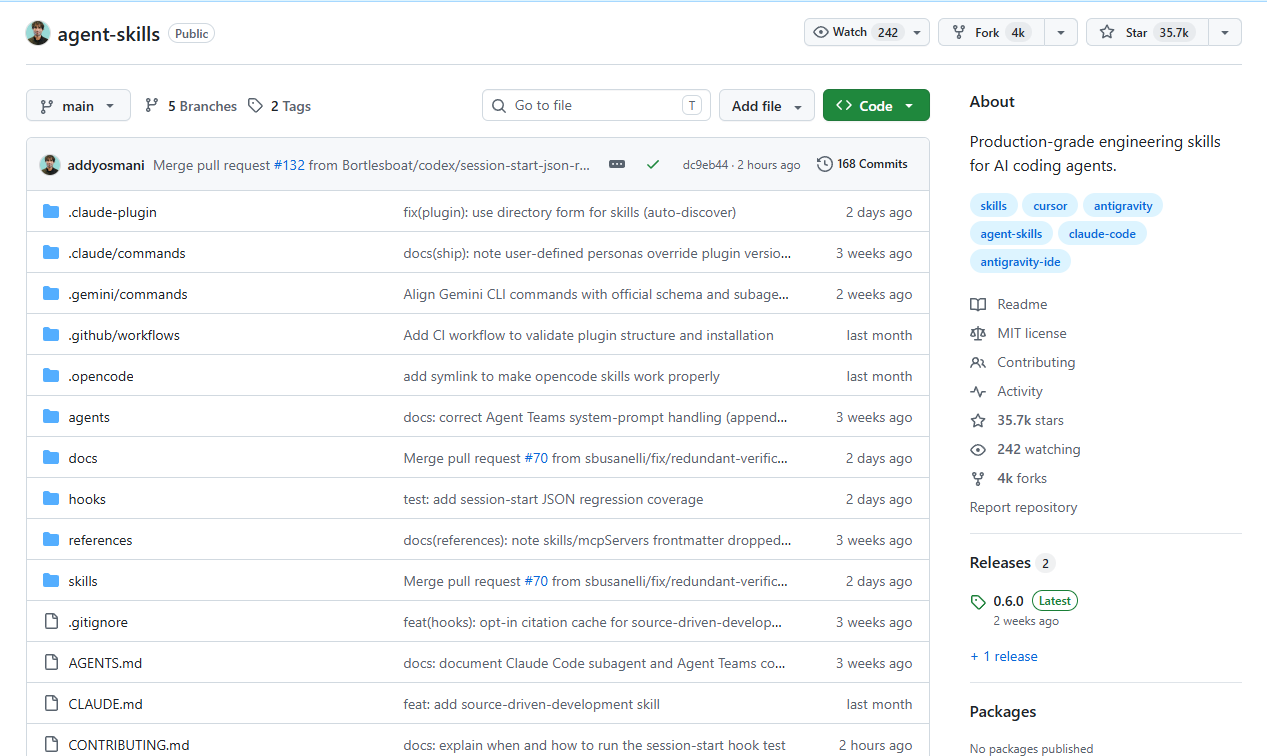Open the 168 Commits history link

862,164
